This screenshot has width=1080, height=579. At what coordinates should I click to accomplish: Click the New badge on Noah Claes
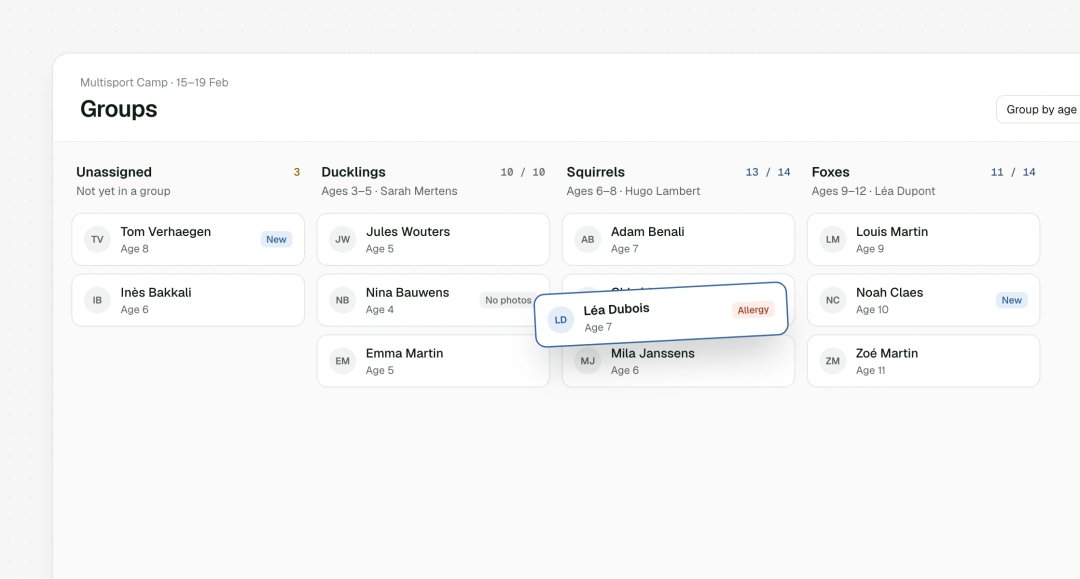click(x=1011, y=300)
